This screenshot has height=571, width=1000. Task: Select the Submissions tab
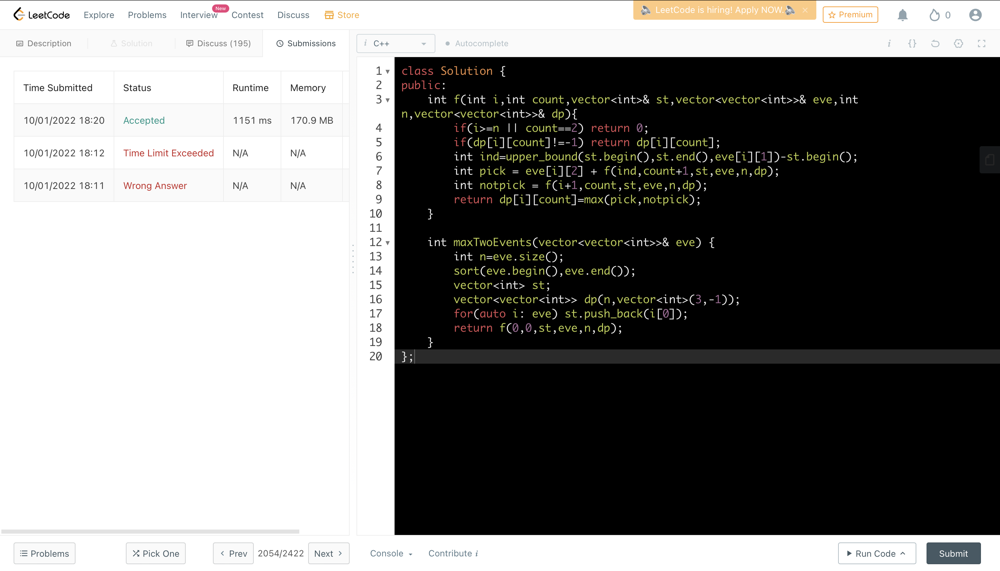click(x=305, y=43)
